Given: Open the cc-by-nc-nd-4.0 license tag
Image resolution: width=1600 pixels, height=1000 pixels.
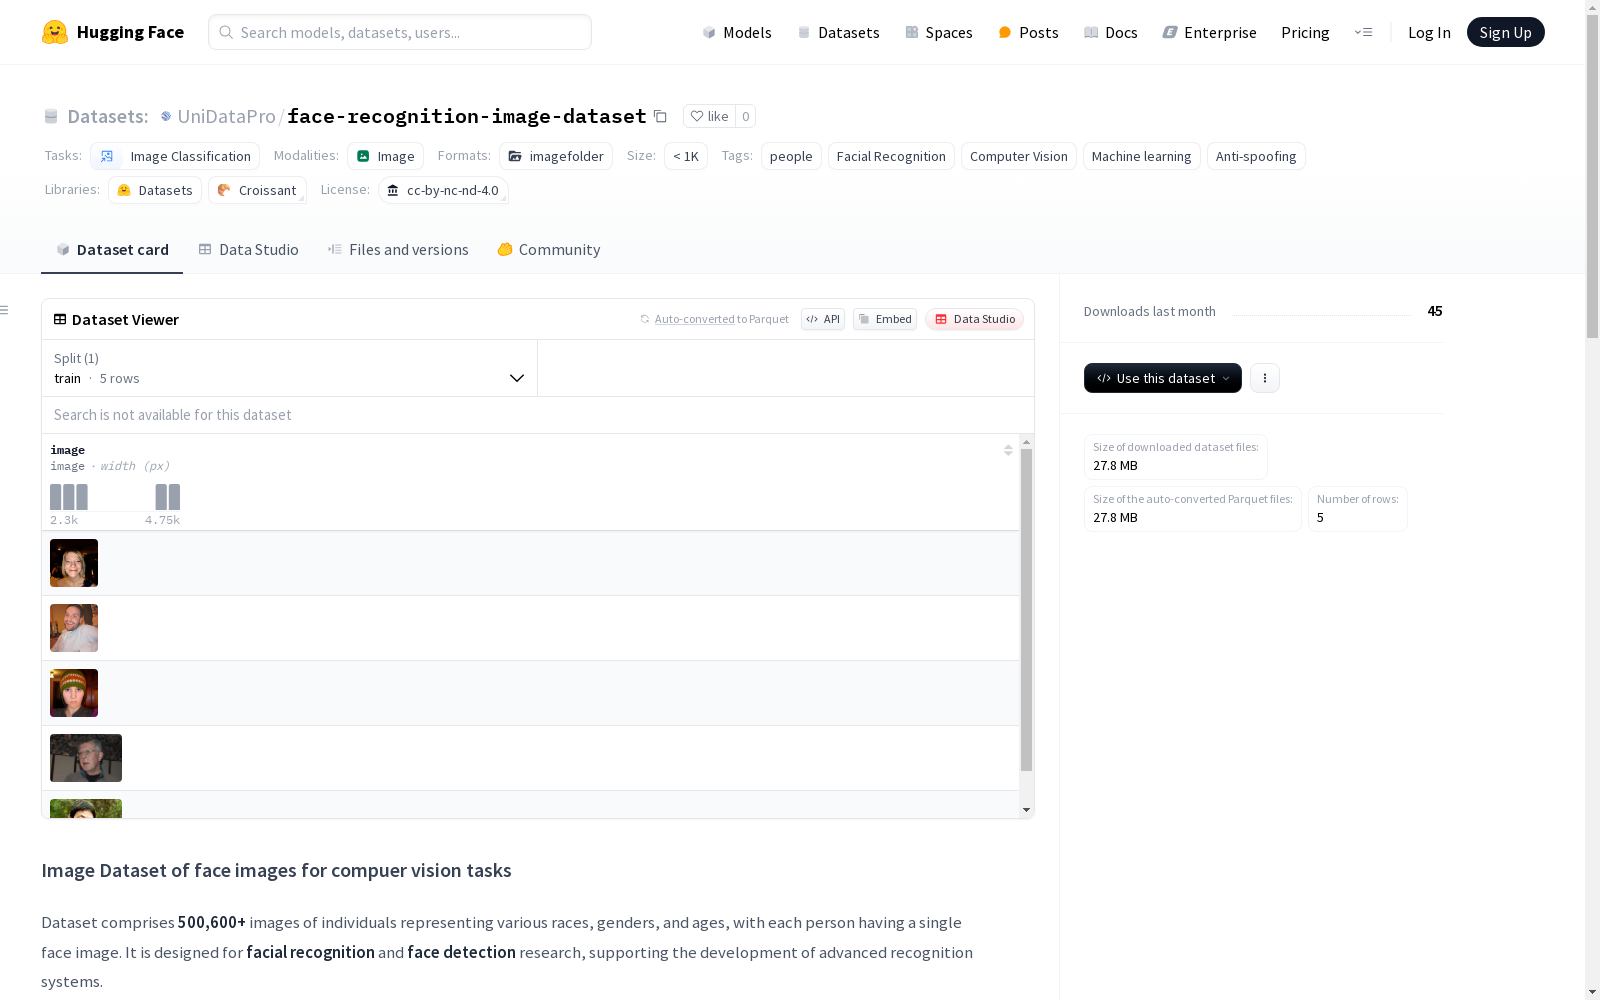Looking at the screenshot, I should 443,190.
